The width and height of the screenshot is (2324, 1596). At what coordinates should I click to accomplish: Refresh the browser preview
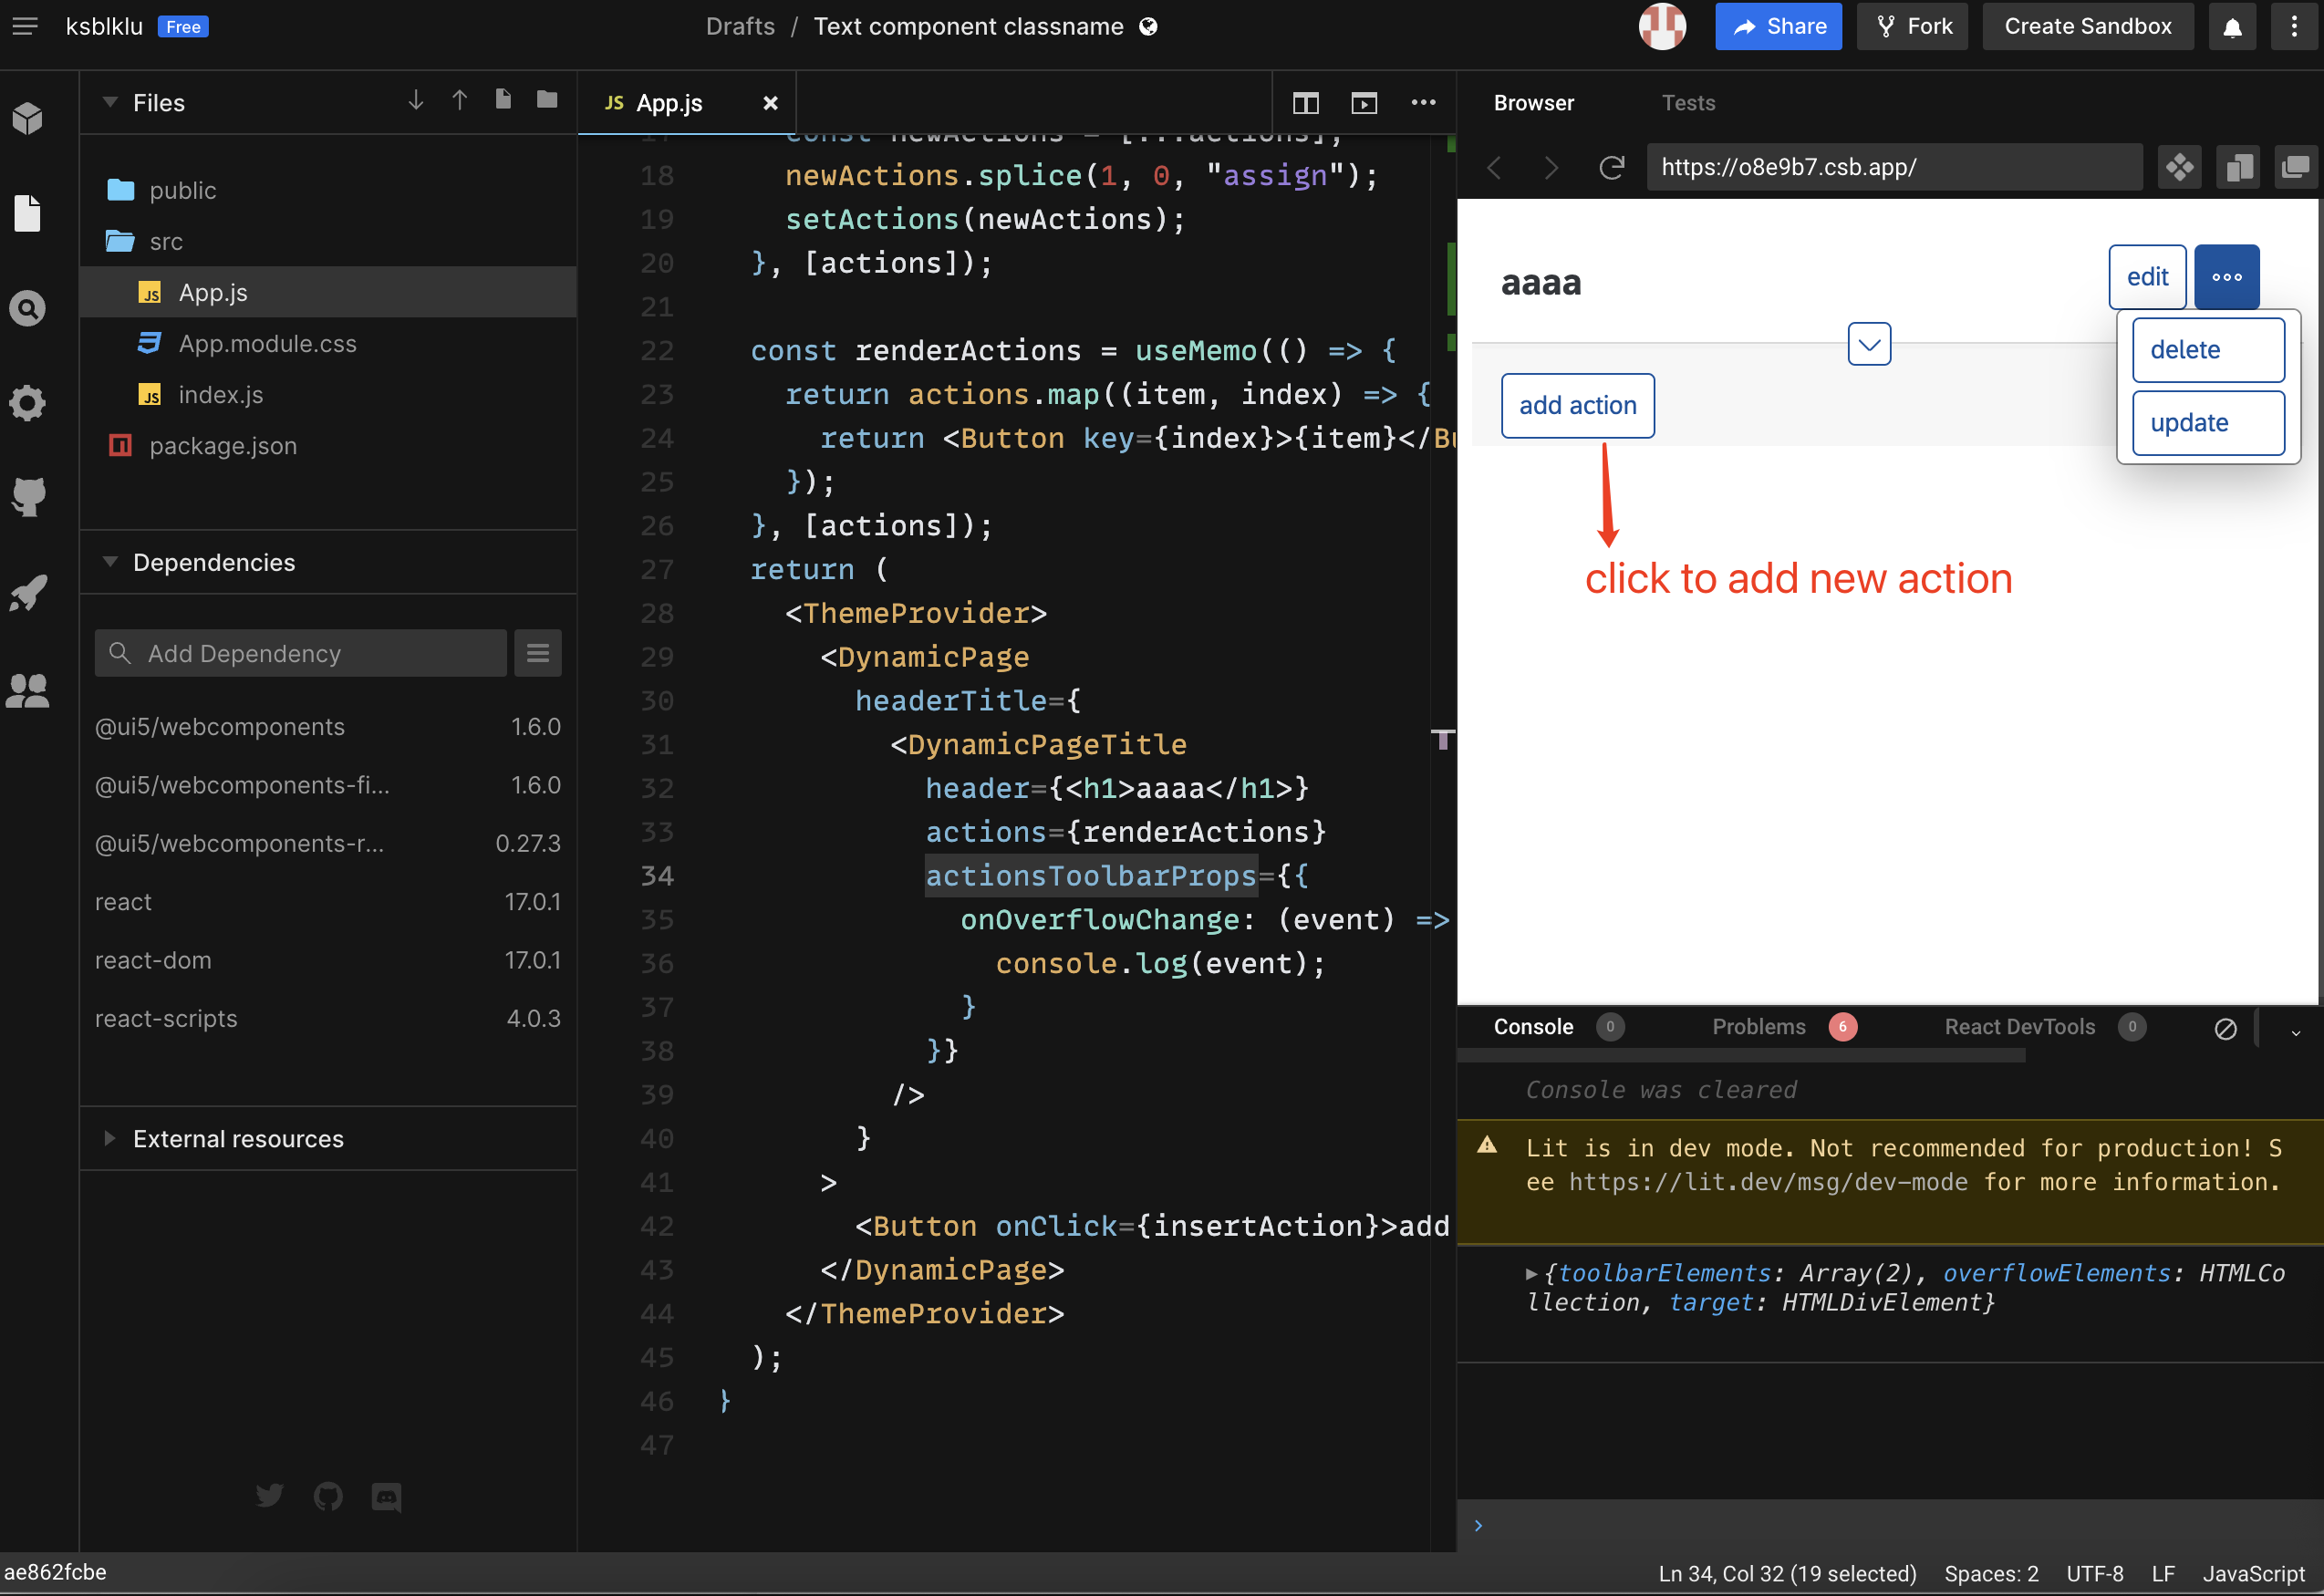1611,167
